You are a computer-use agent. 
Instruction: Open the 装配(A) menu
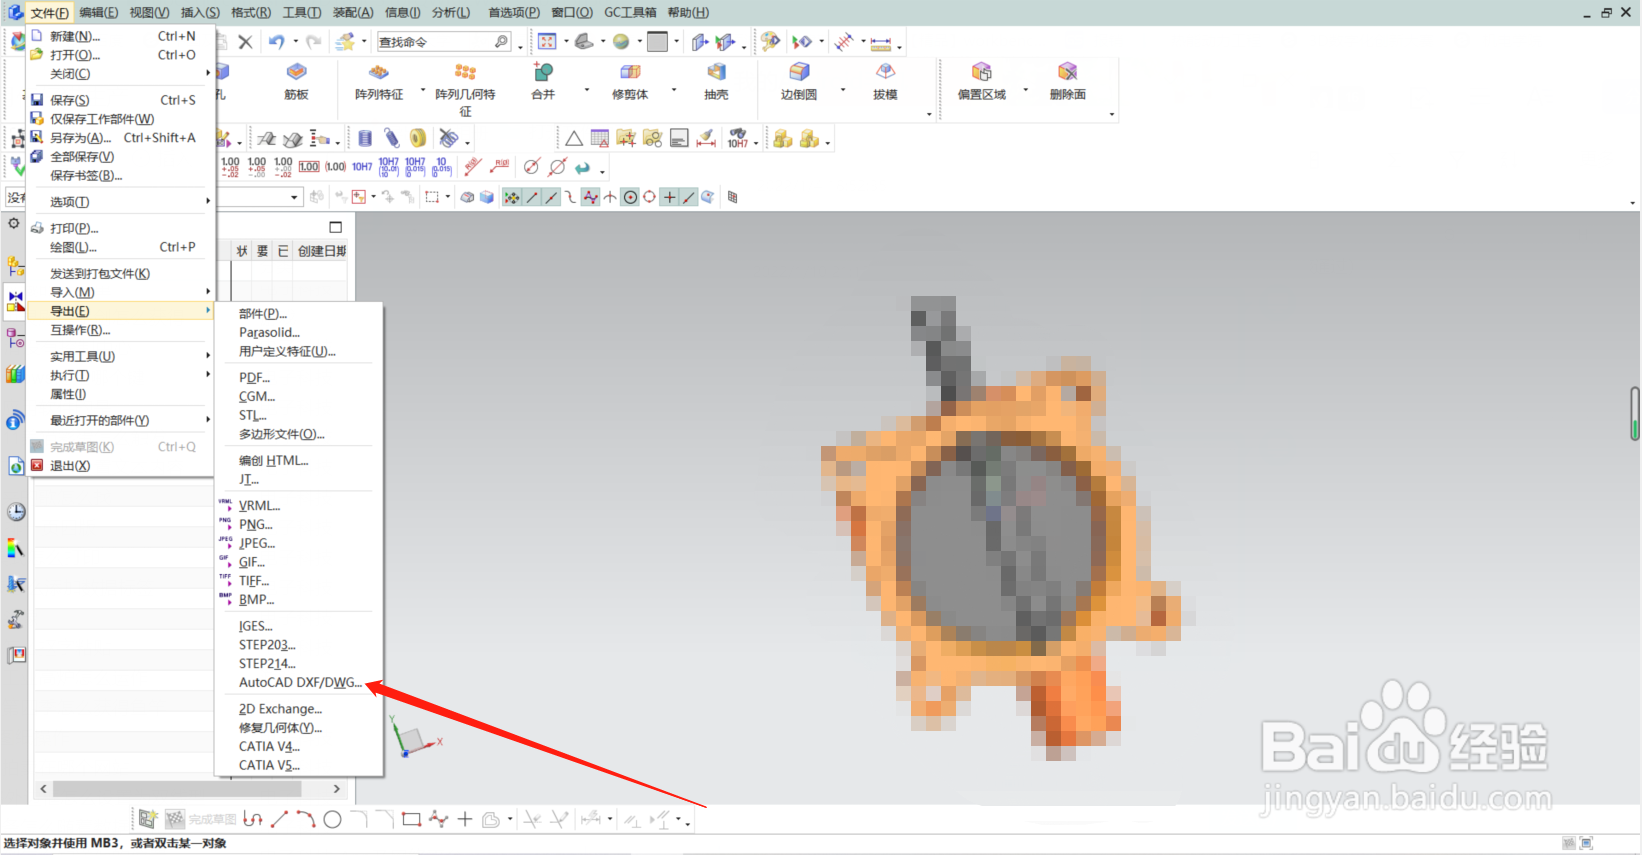coord(353,13)
